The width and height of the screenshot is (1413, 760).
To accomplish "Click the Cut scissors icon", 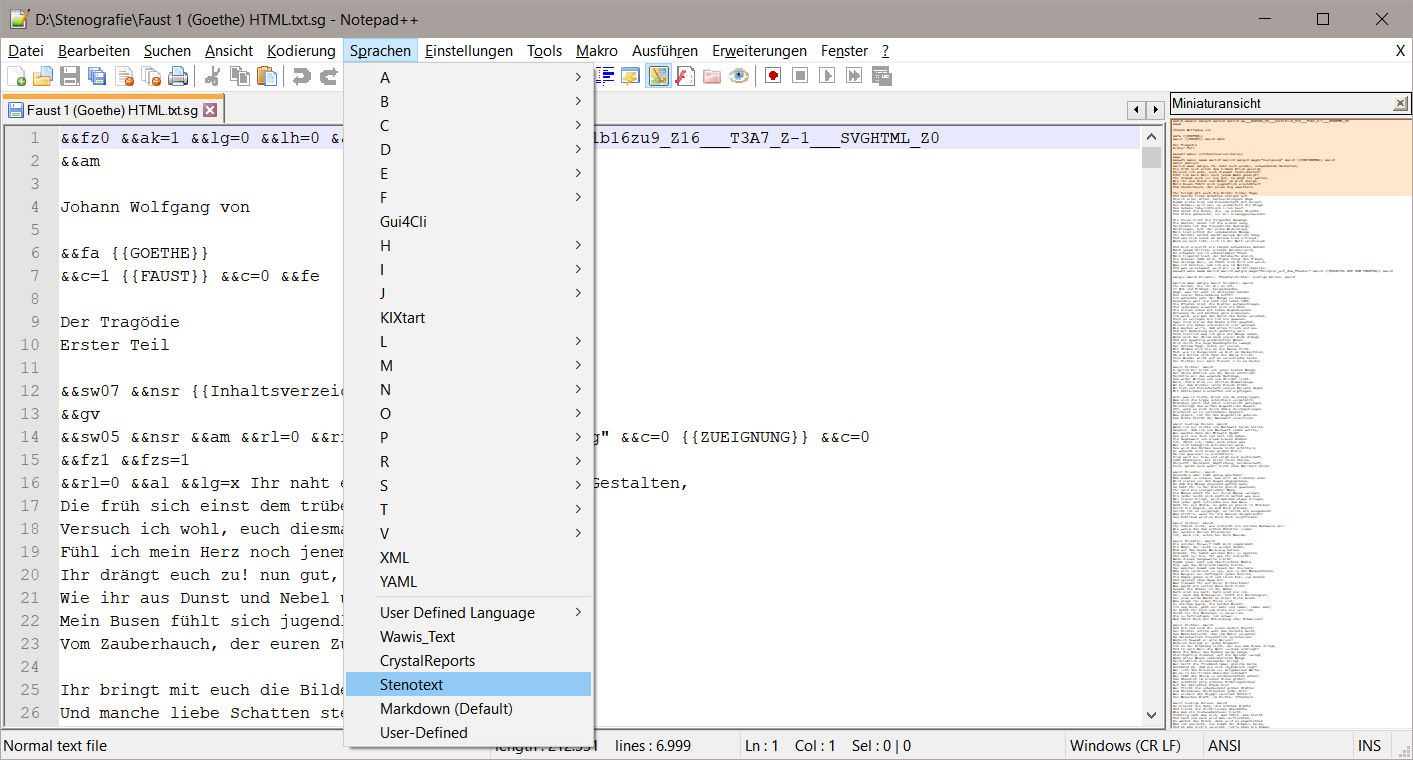I will coord(212,76).
